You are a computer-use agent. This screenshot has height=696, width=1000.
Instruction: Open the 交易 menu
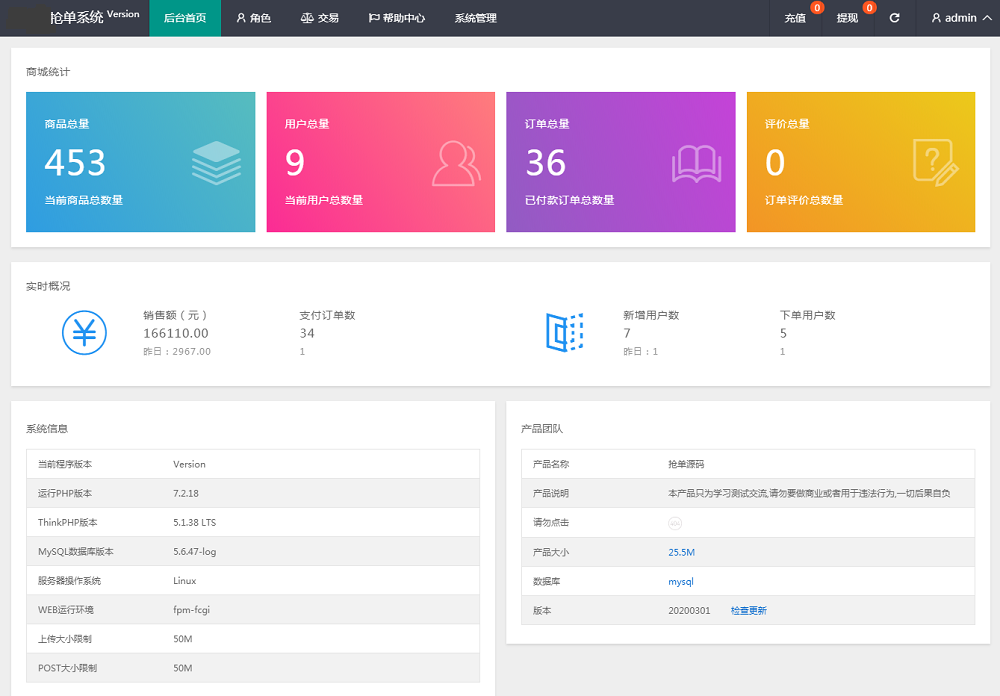[320, 18]
